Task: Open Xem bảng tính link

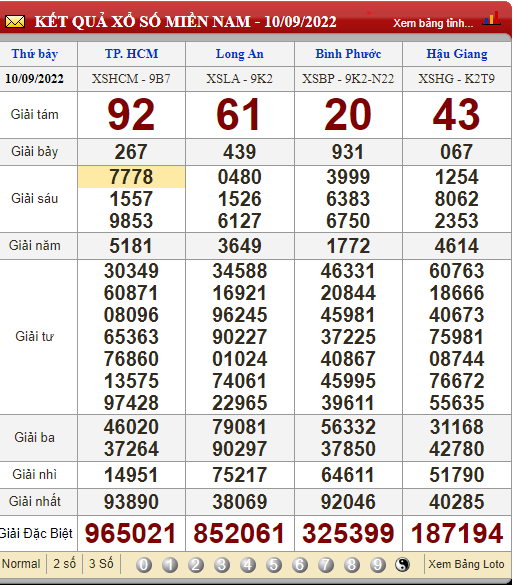Action: point(433,23)
